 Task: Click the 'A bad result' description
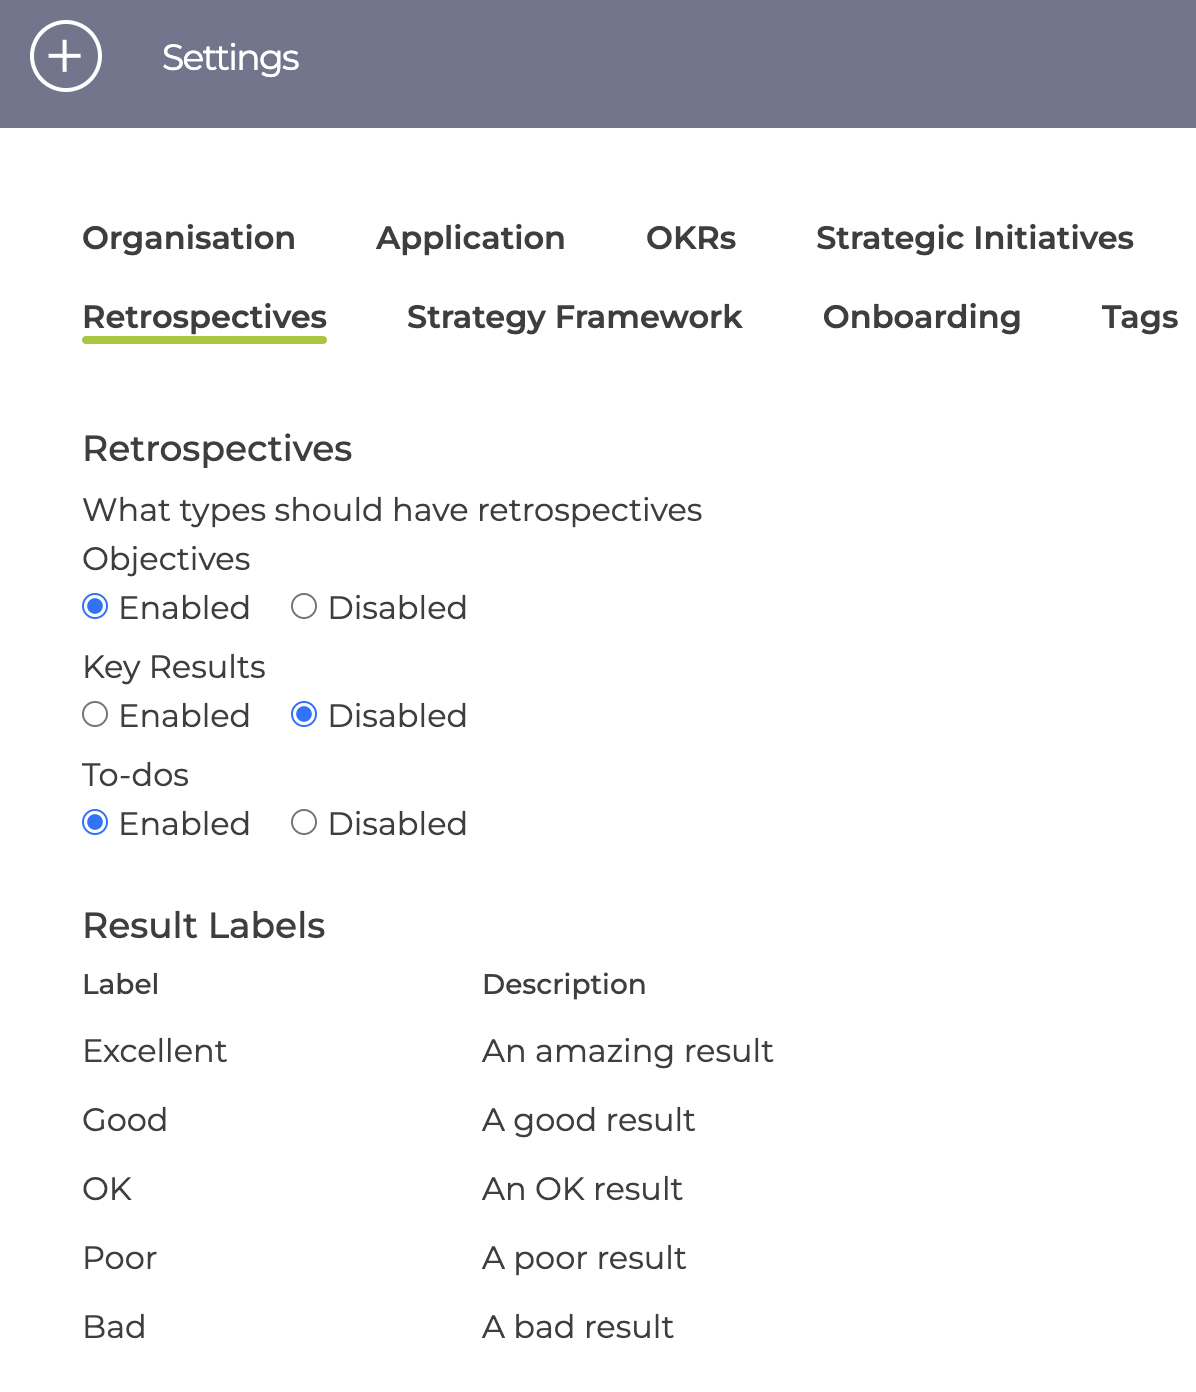click(x=578, y=1327)
